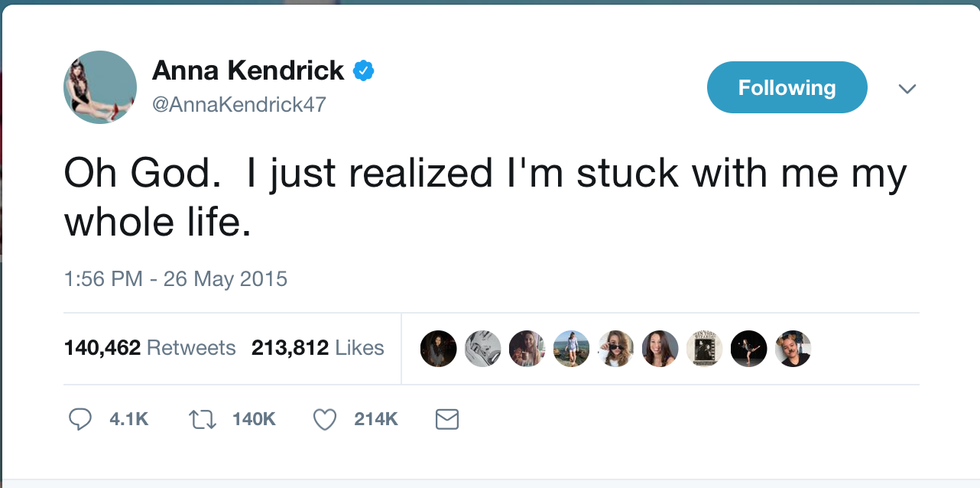The height and width of the screenshot is (488, 980).
Task: Click the envelope direct message icon
Action: [x=448, y=420]
